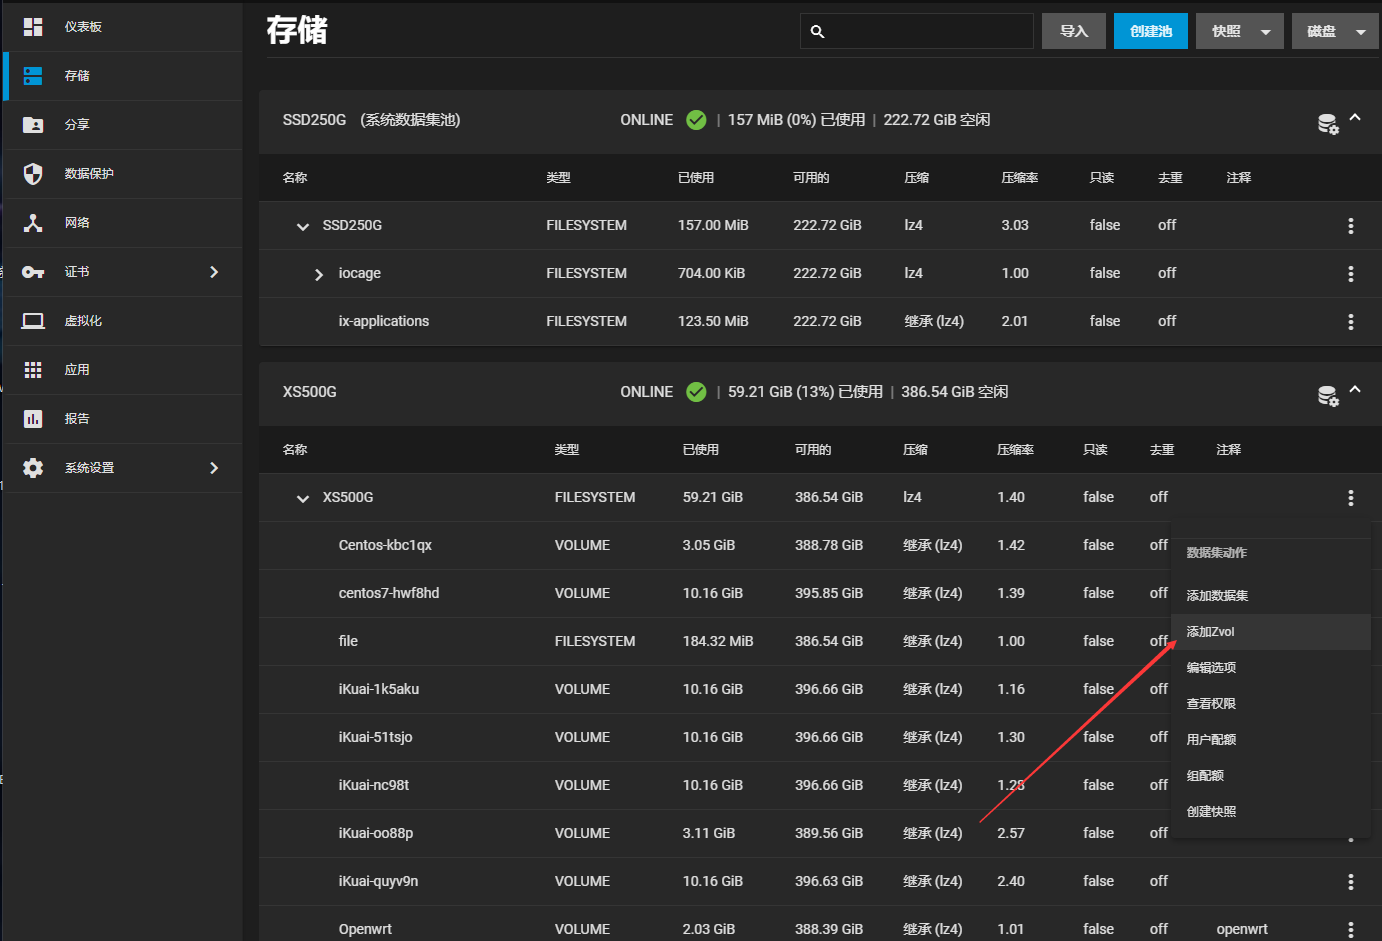Expand the iocage dataset
The height and width of the screenshot is (941, 1382).
[319, 275]
